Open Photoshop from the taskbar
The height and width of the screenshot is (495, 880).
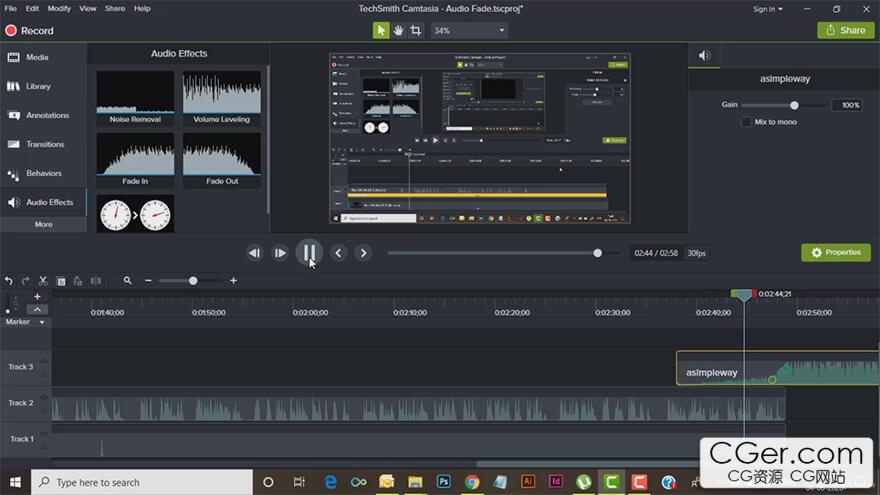point(443,482)
